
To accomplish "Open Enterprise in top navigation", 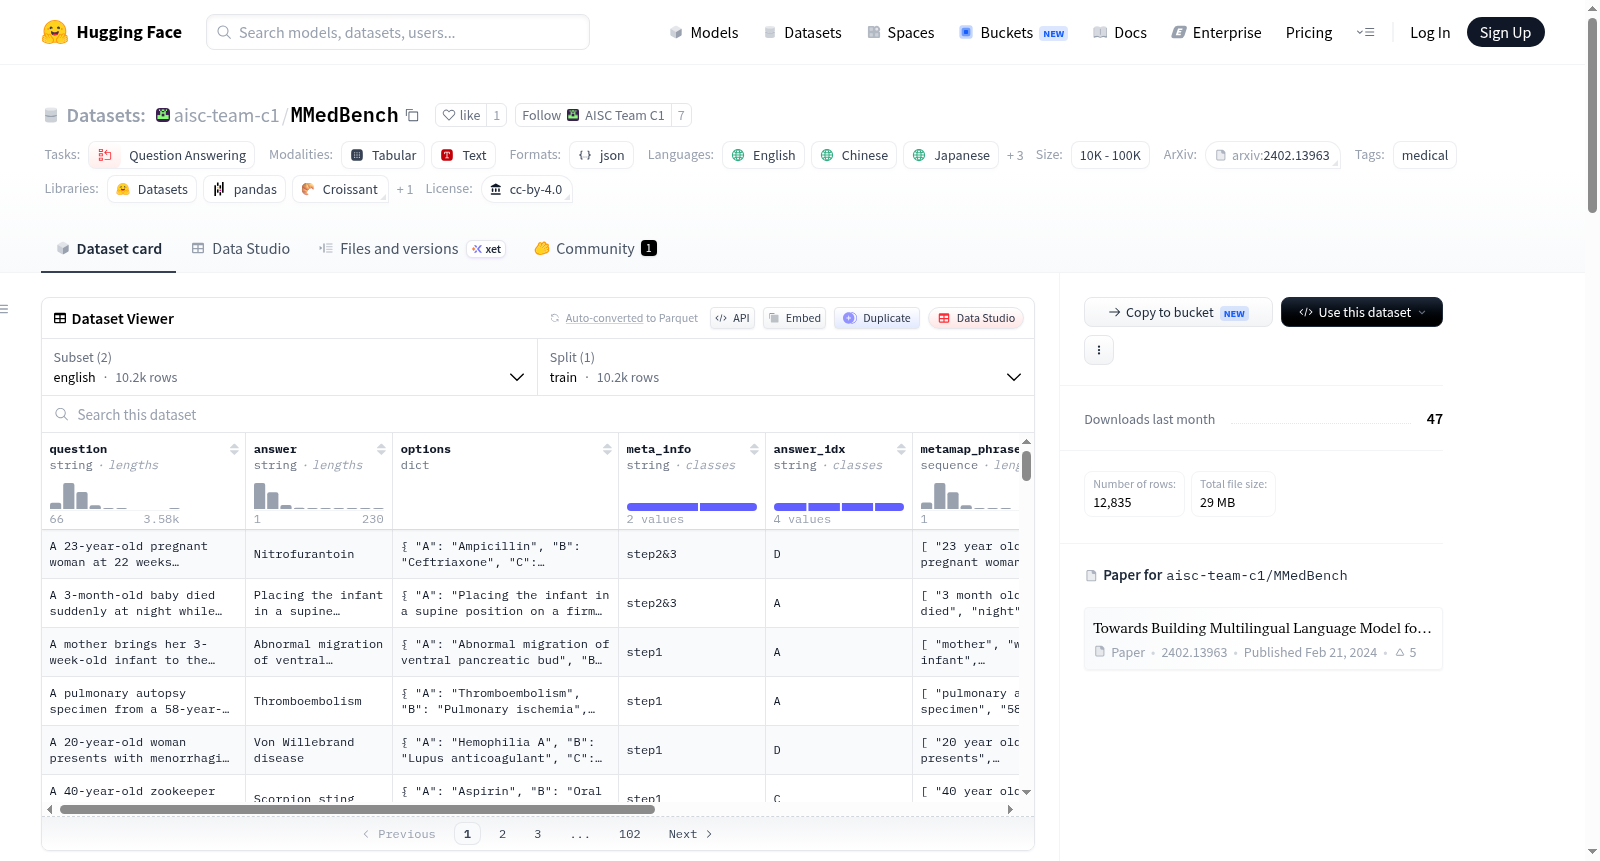I will click(x=1216, y=32).
